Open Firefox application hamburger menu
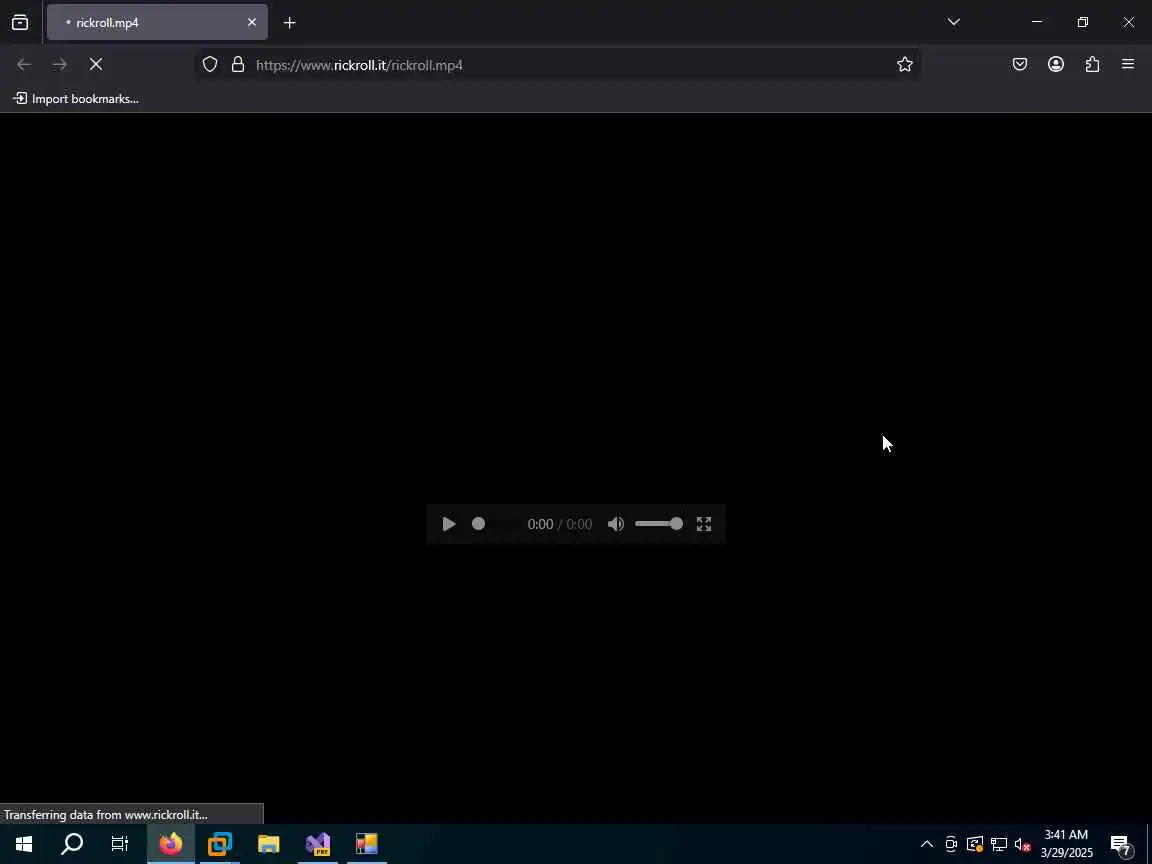This screenshot has width=1152, height=864. [x=1128, y=65]
